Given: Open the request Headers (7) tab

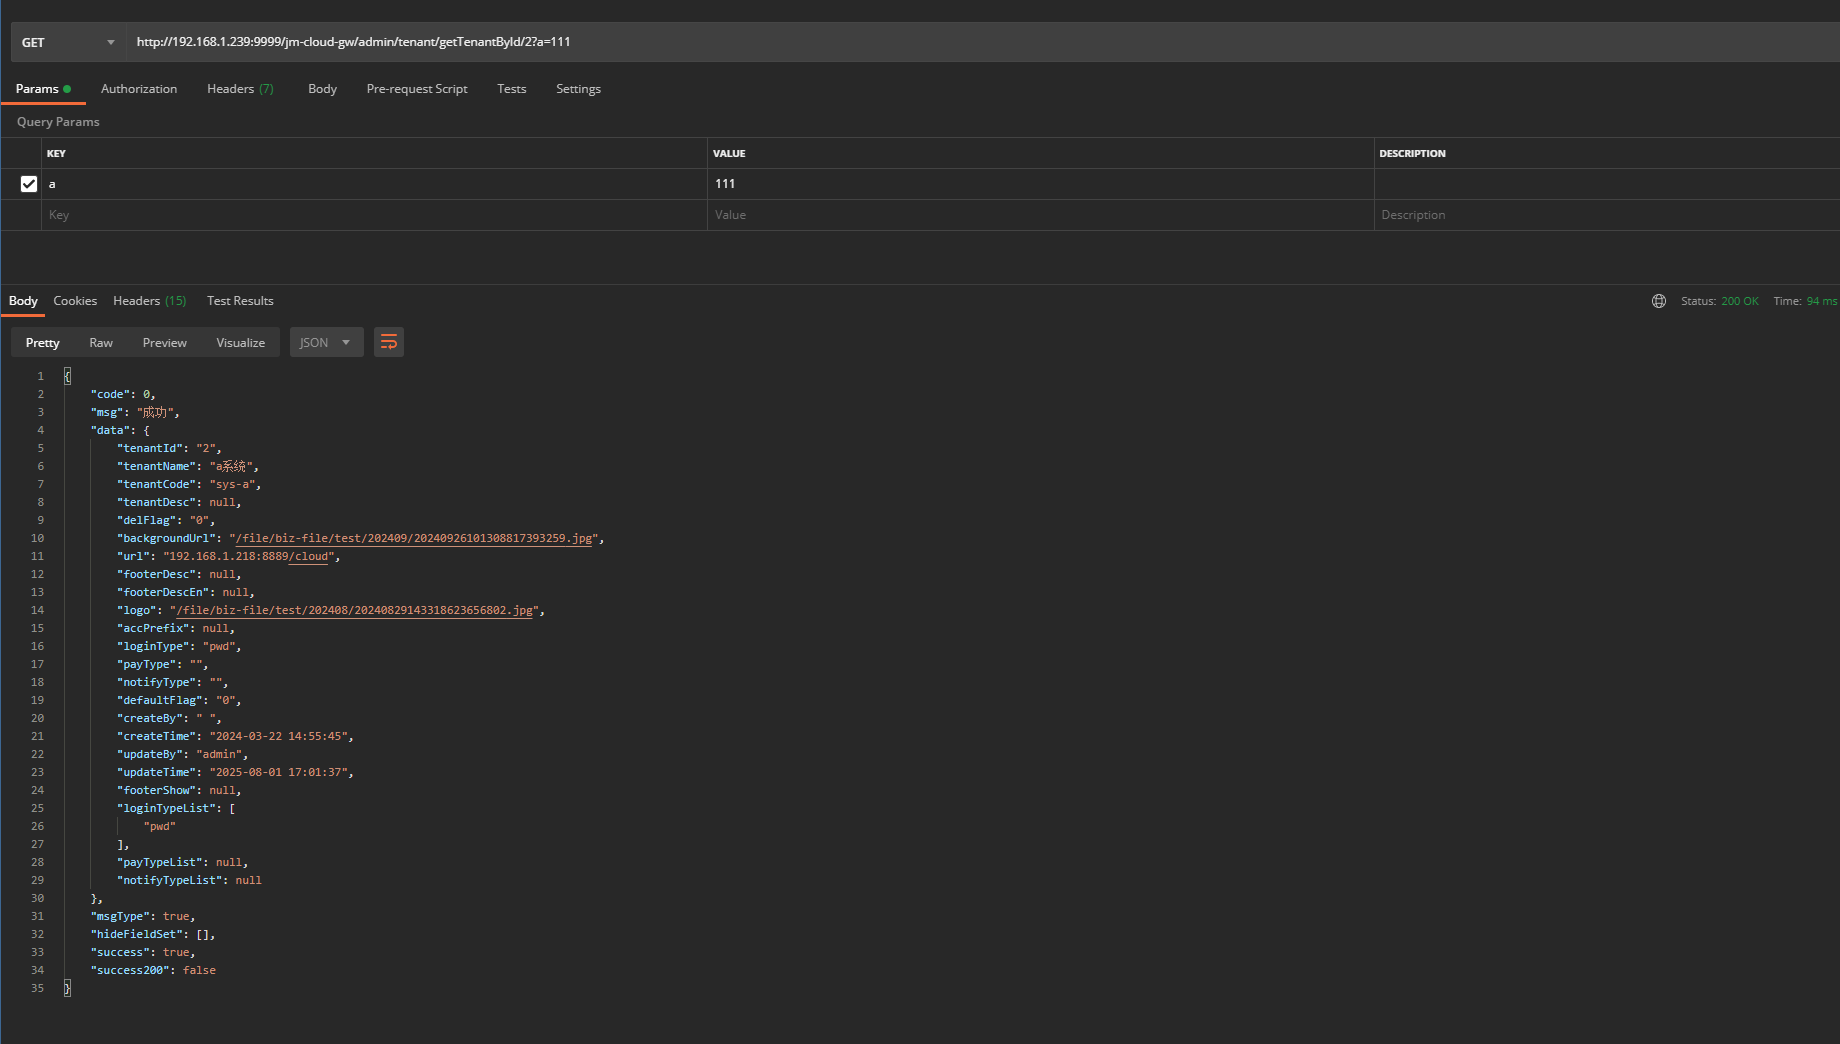Looking at the screenshot, I should [x=240, y=89].
